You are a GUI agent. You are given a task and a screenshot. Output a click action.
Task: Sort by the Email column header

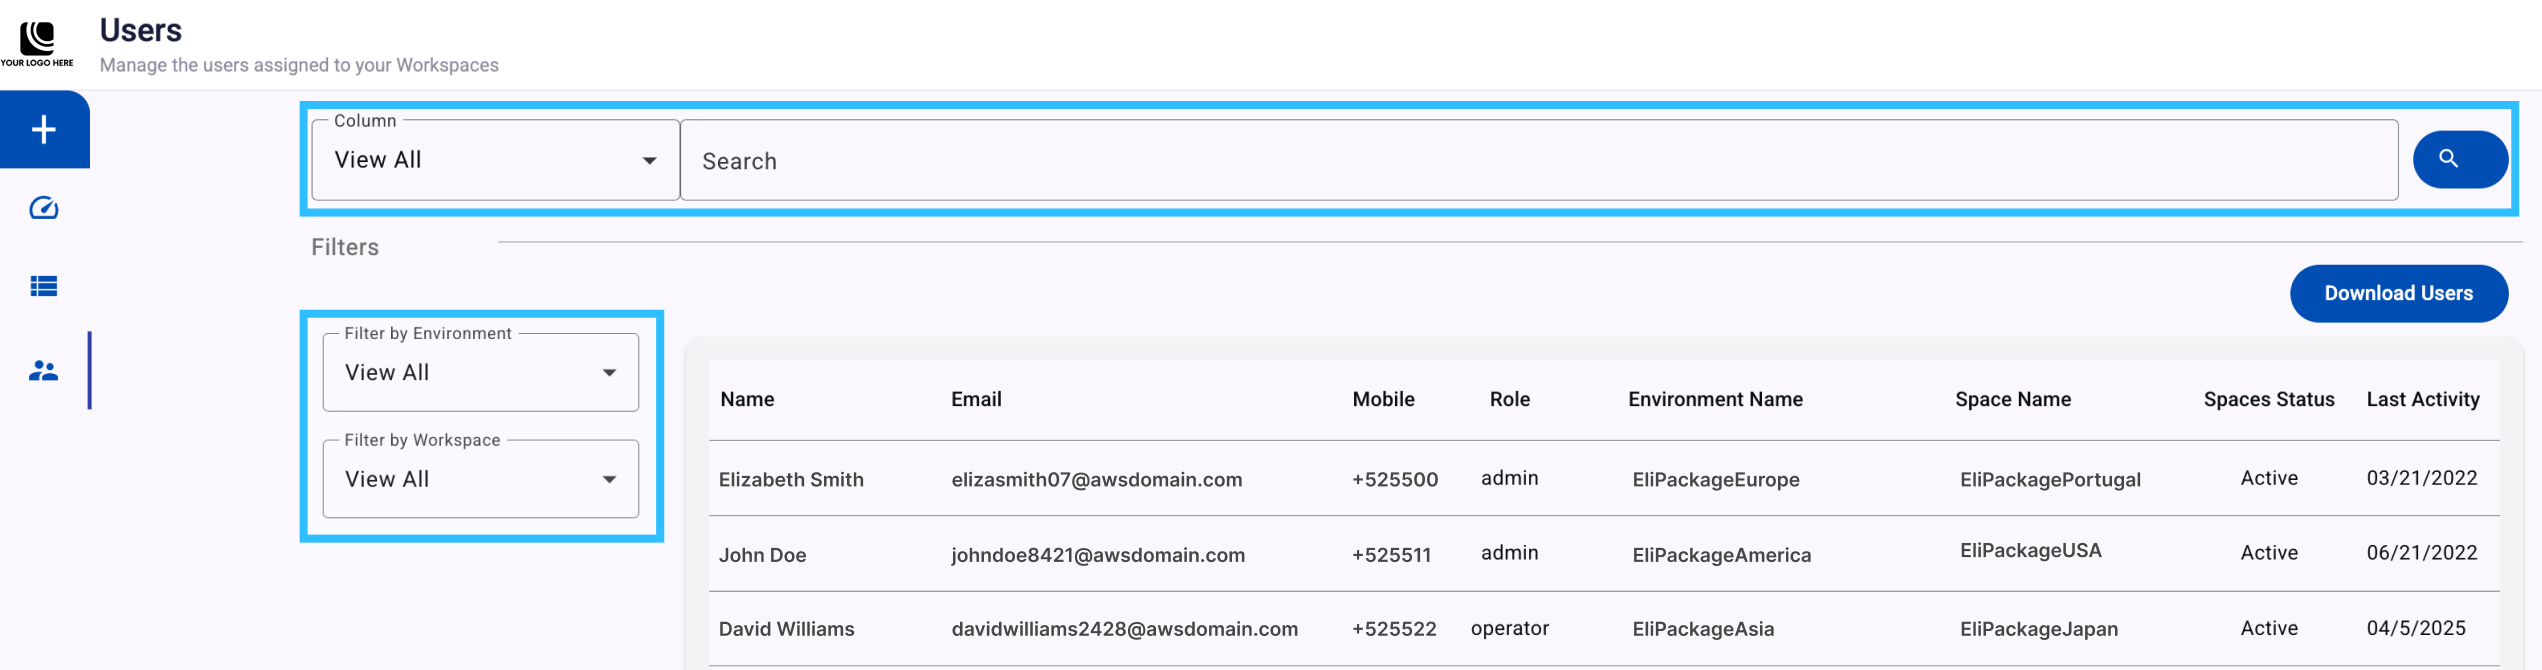point(976,399)
